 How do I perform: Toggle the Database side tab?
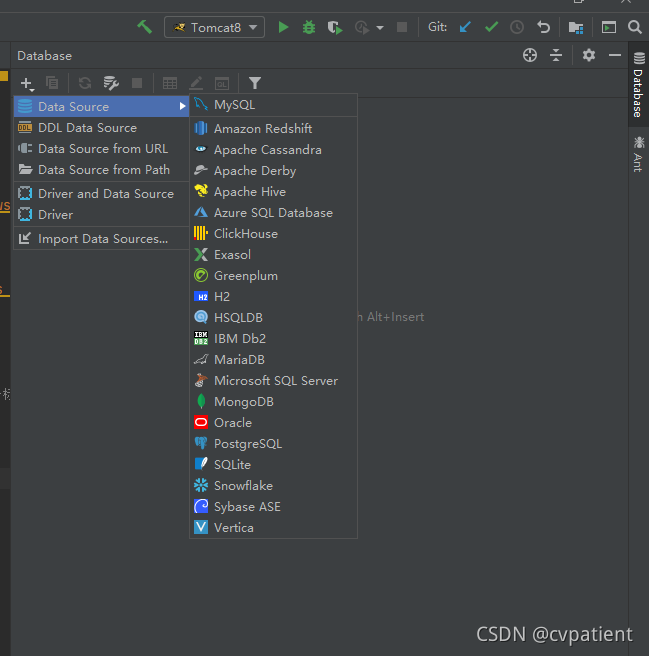639,84
